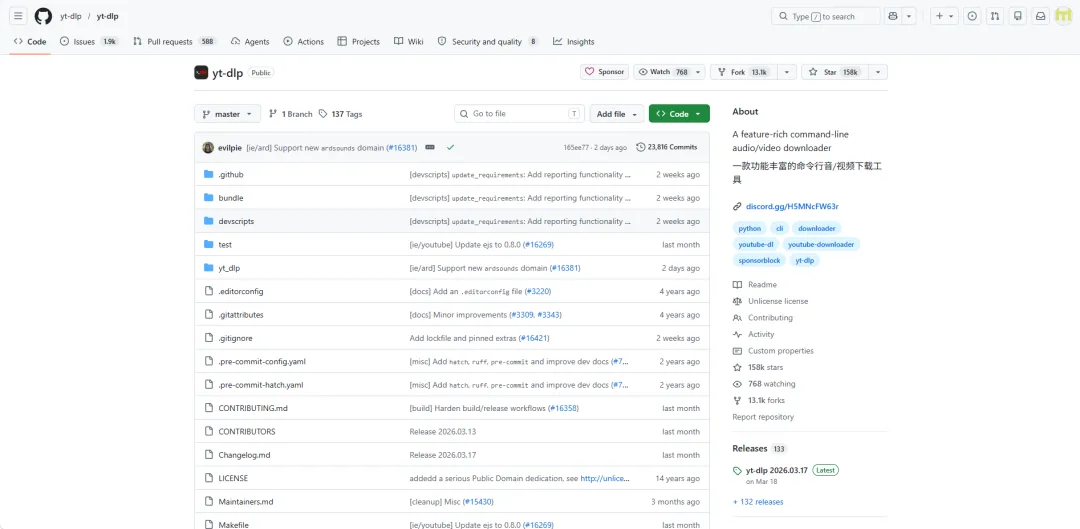Image resolution: width=1080 pixels, height=529 pixels.
Task: View the 137 Tags link
Action: (x=340, y=114)
